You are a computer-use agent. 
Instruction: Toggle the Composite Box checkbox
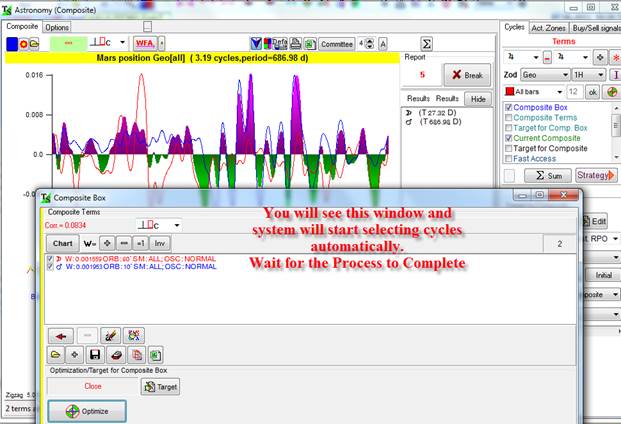coord(510,108)
